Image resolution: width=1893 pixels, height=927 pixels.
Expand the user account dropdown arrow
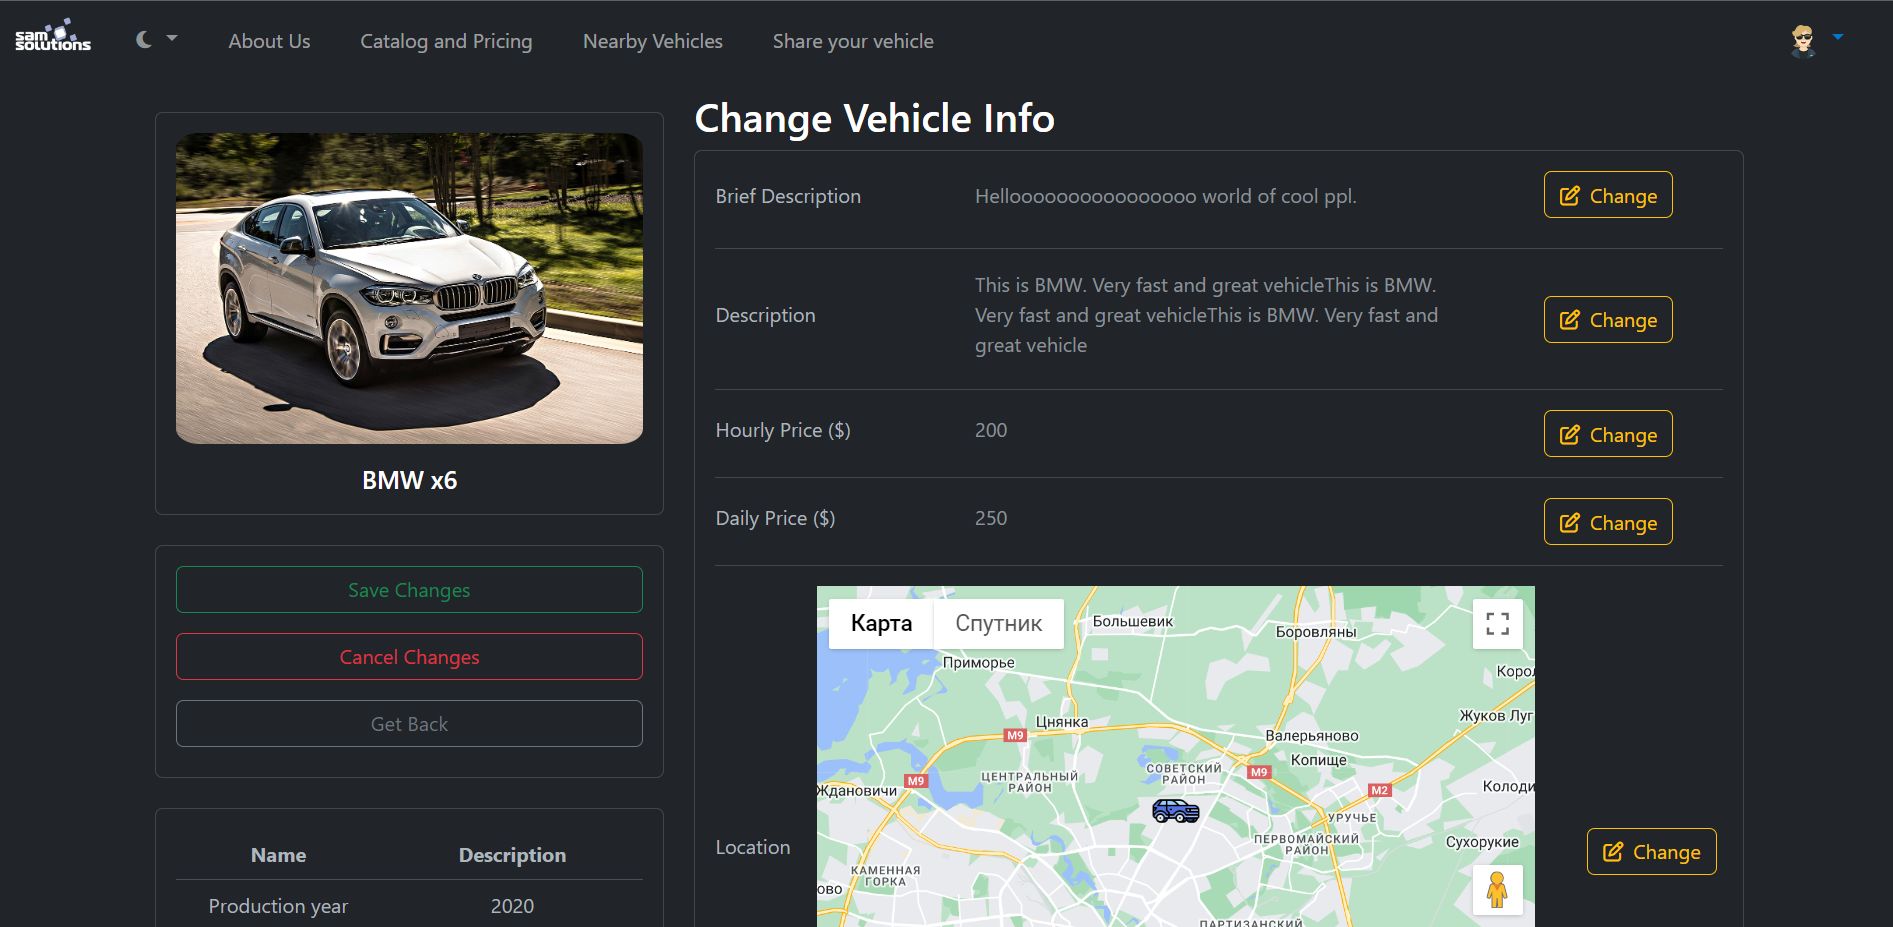(x=1838, y=37)
